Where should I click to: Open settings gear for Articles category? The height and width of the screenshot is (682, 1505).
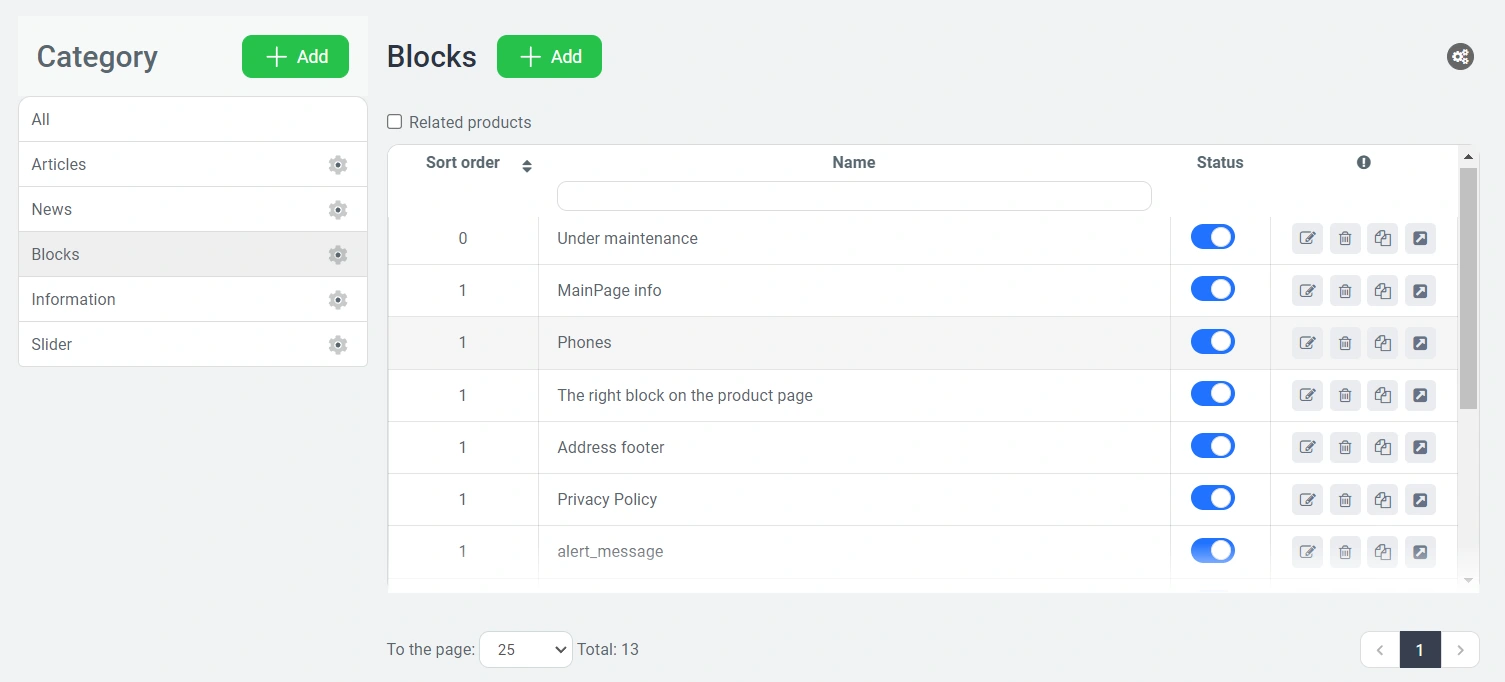coord(338,165)
